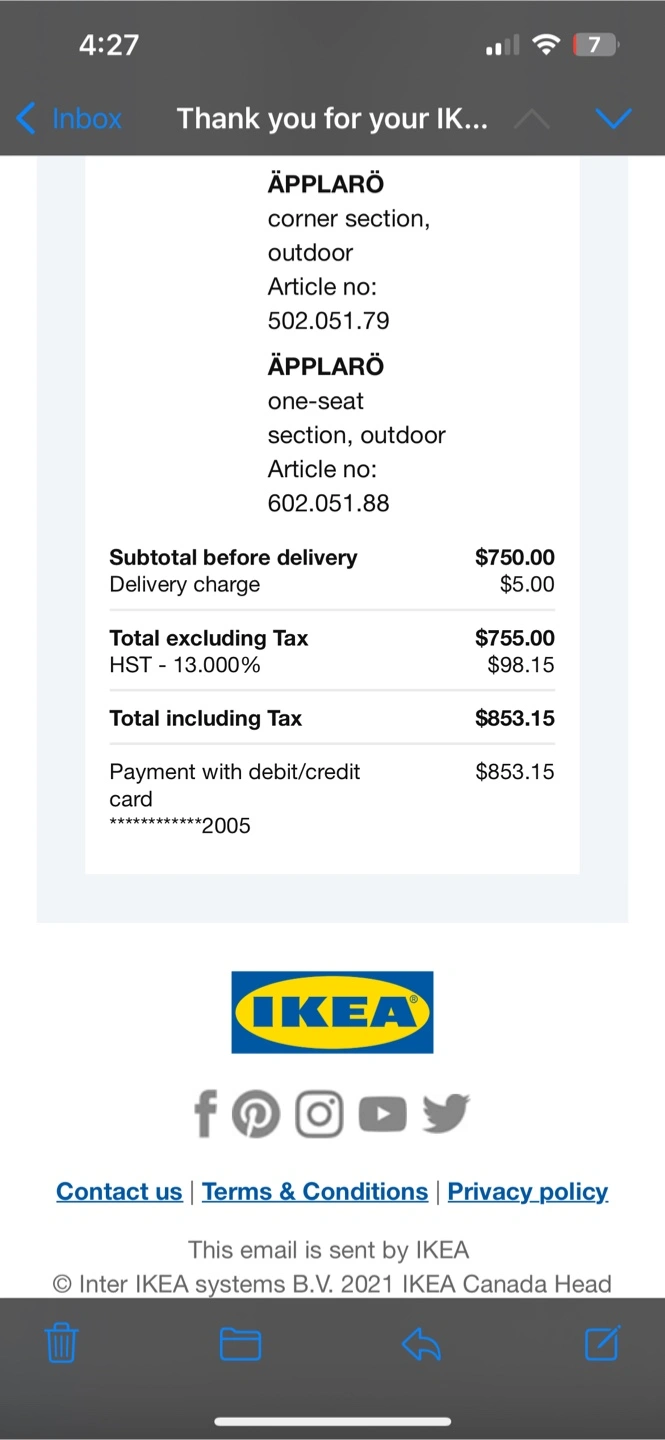
Task: Go back to Inbox
Action: tap(70, 119)
